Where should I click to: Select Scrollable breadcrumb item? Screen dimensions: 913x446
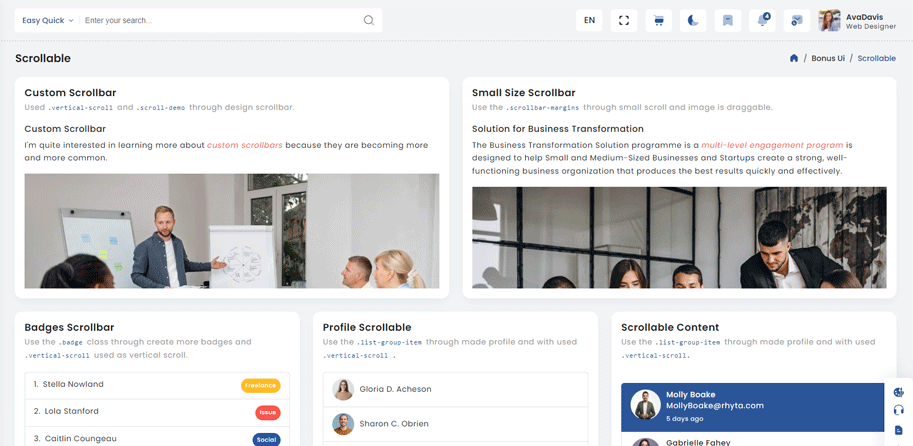pos(876,58)
